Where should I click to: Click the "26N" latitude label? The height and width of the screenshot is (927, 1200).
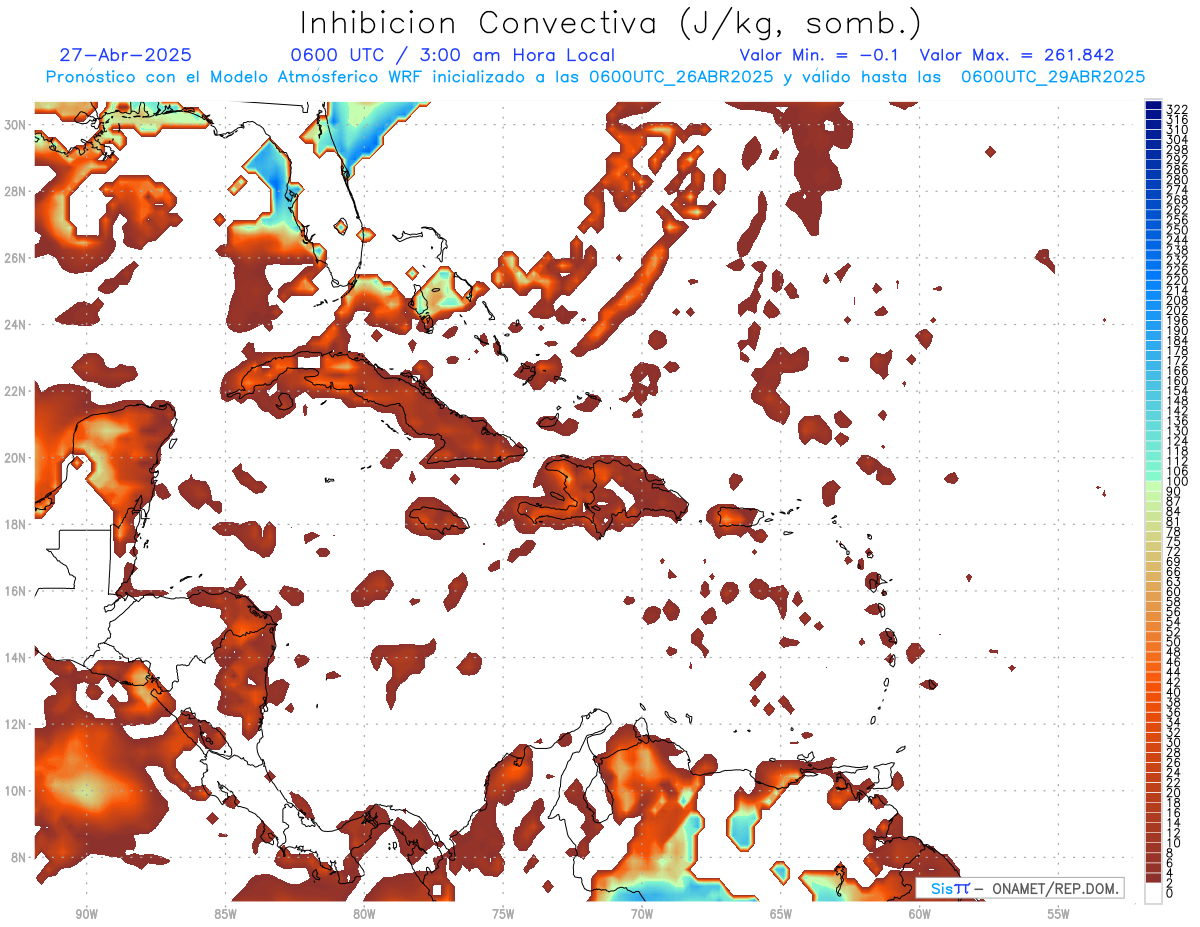click(15, 258)
